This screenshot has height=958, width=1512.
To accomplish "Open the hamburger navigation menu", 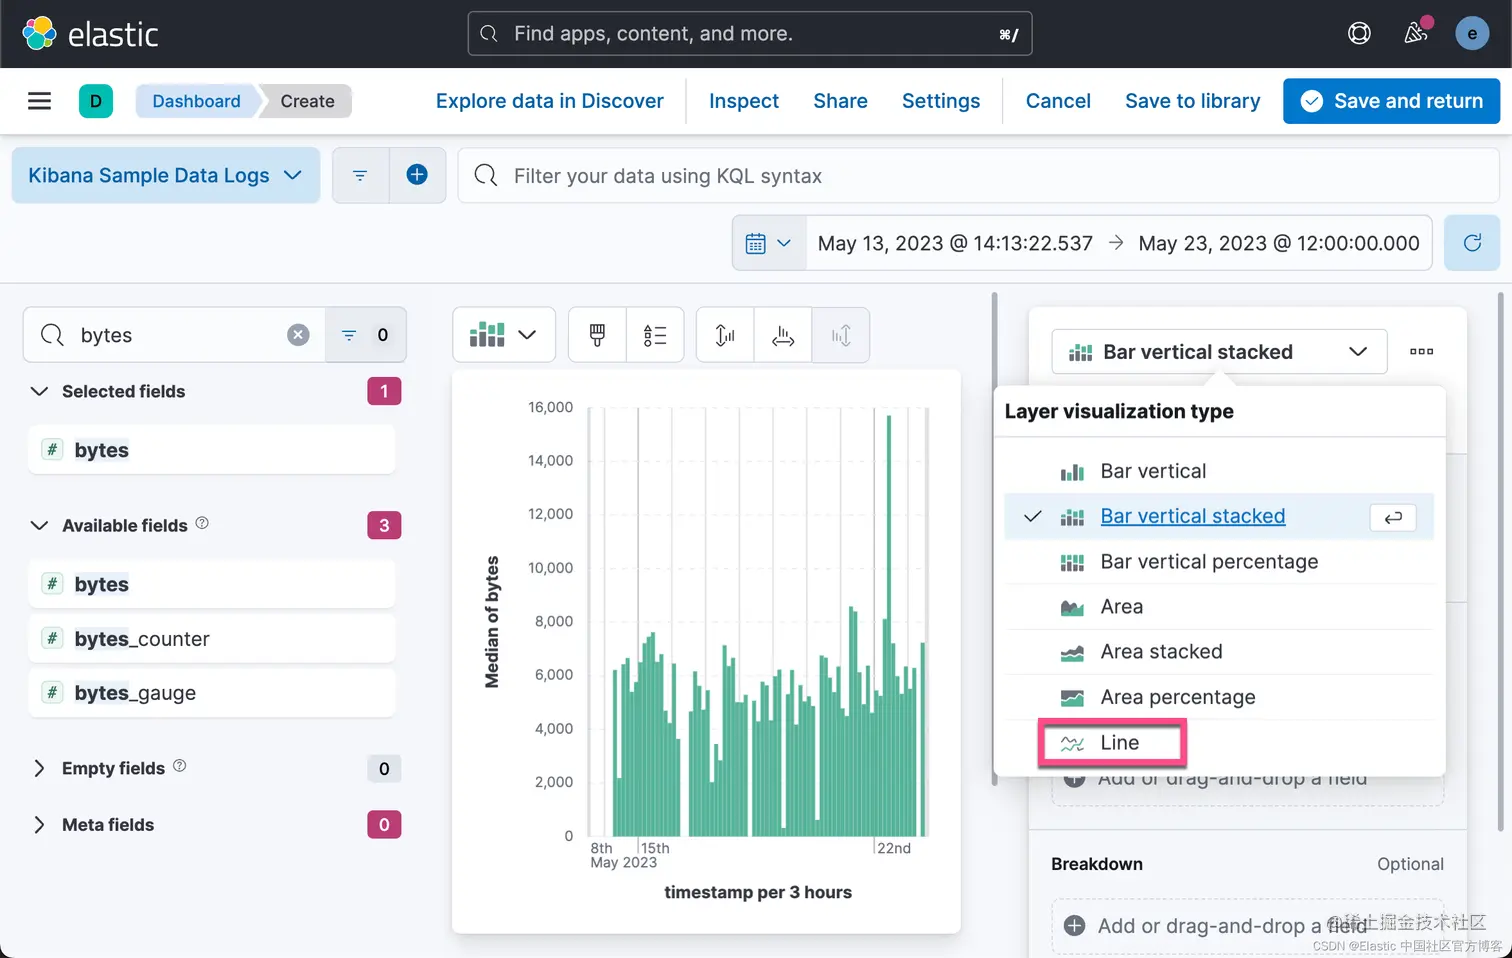I will point(39,101).
